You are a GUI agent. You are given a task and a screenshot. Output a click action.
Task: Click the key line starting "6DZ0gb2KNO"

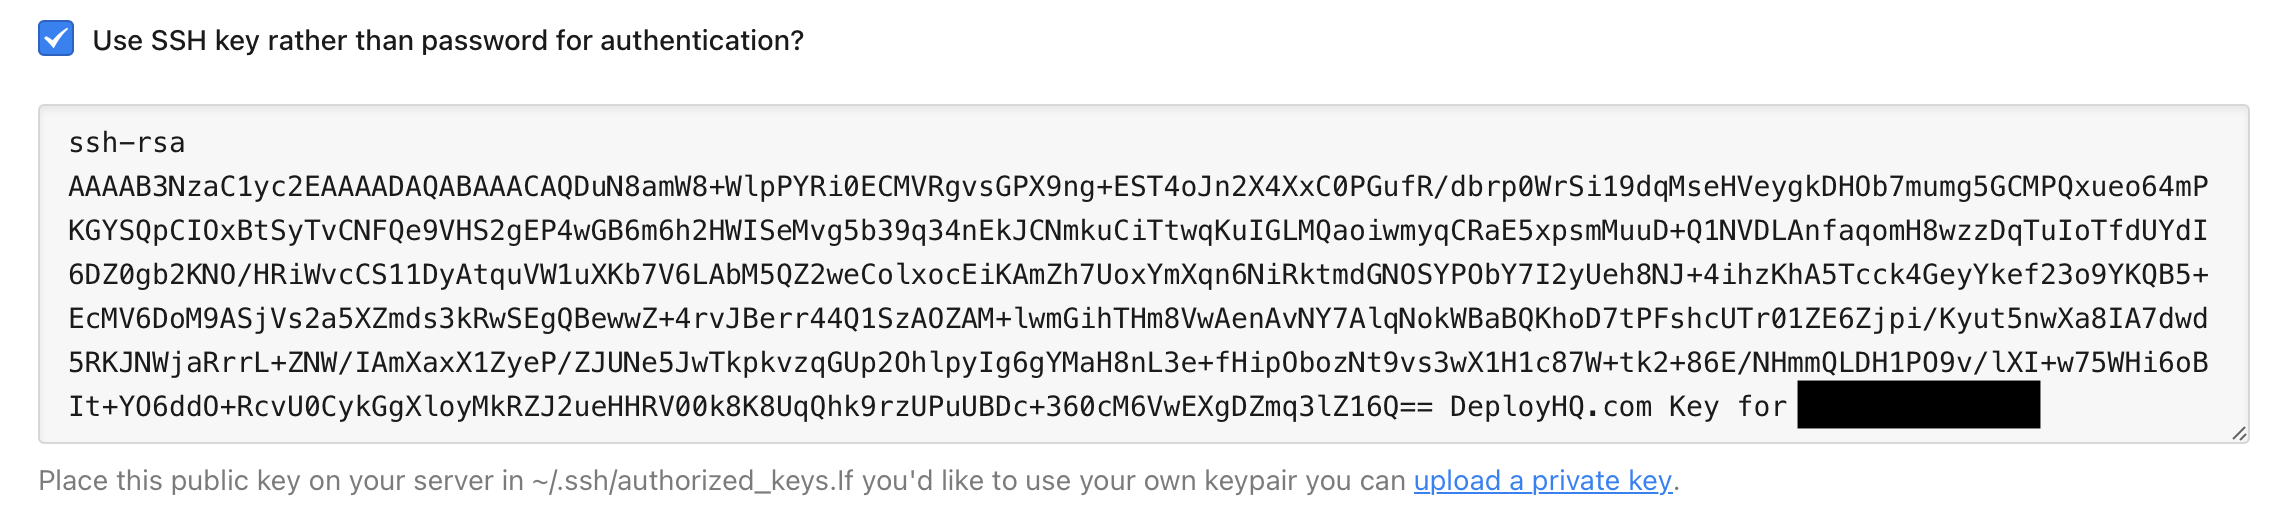[1138, 275]
